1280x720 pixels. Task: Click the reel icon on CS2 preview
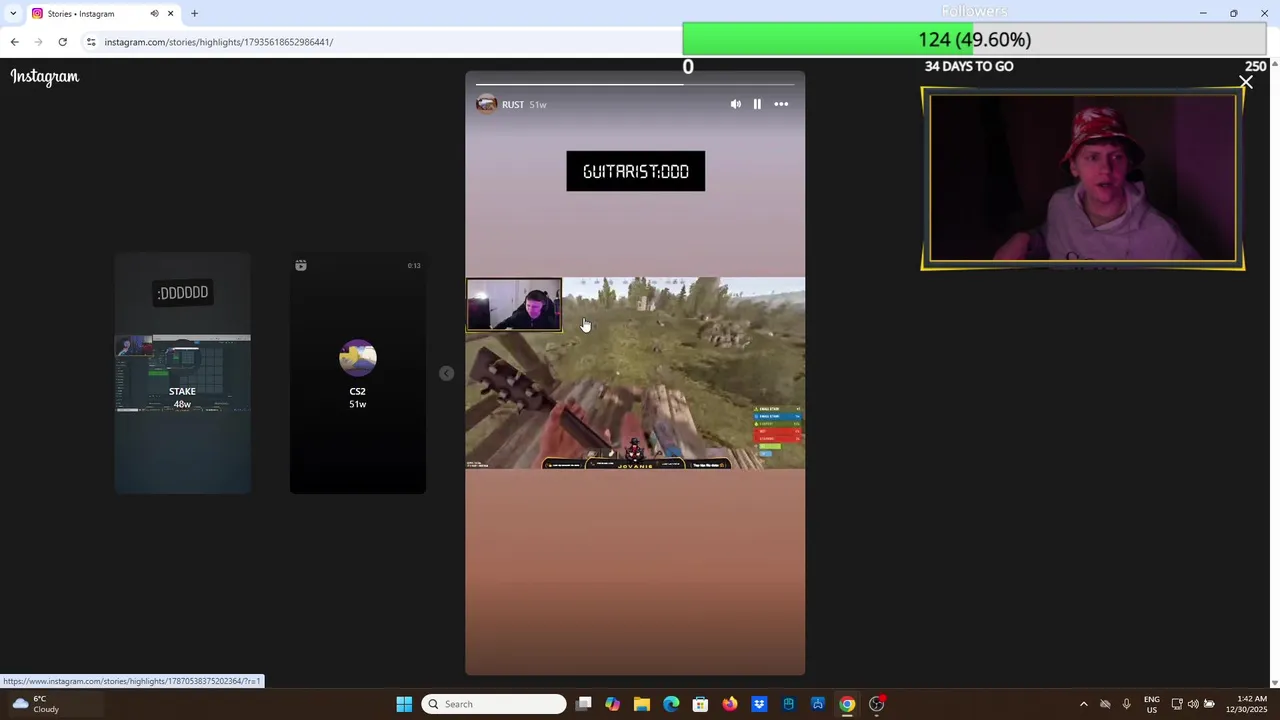(x=301, y=265)
